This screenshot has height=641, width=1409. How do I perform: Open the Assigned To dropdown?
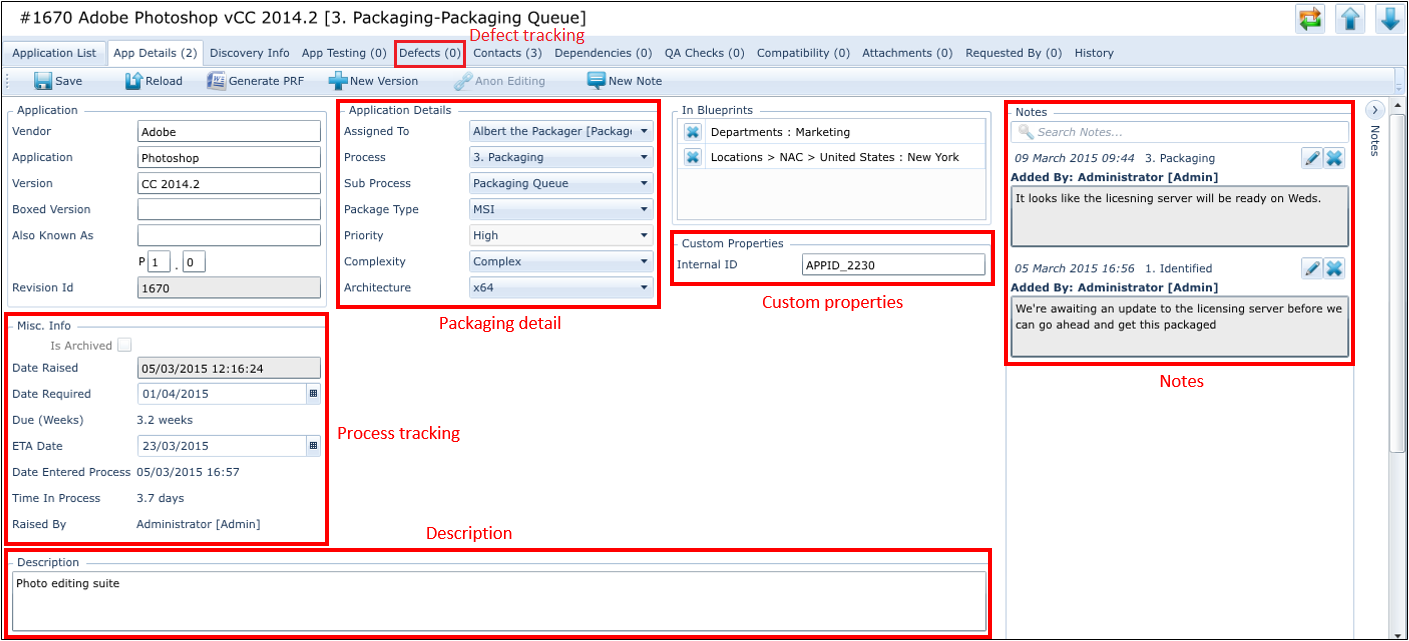tap(643, 131)
